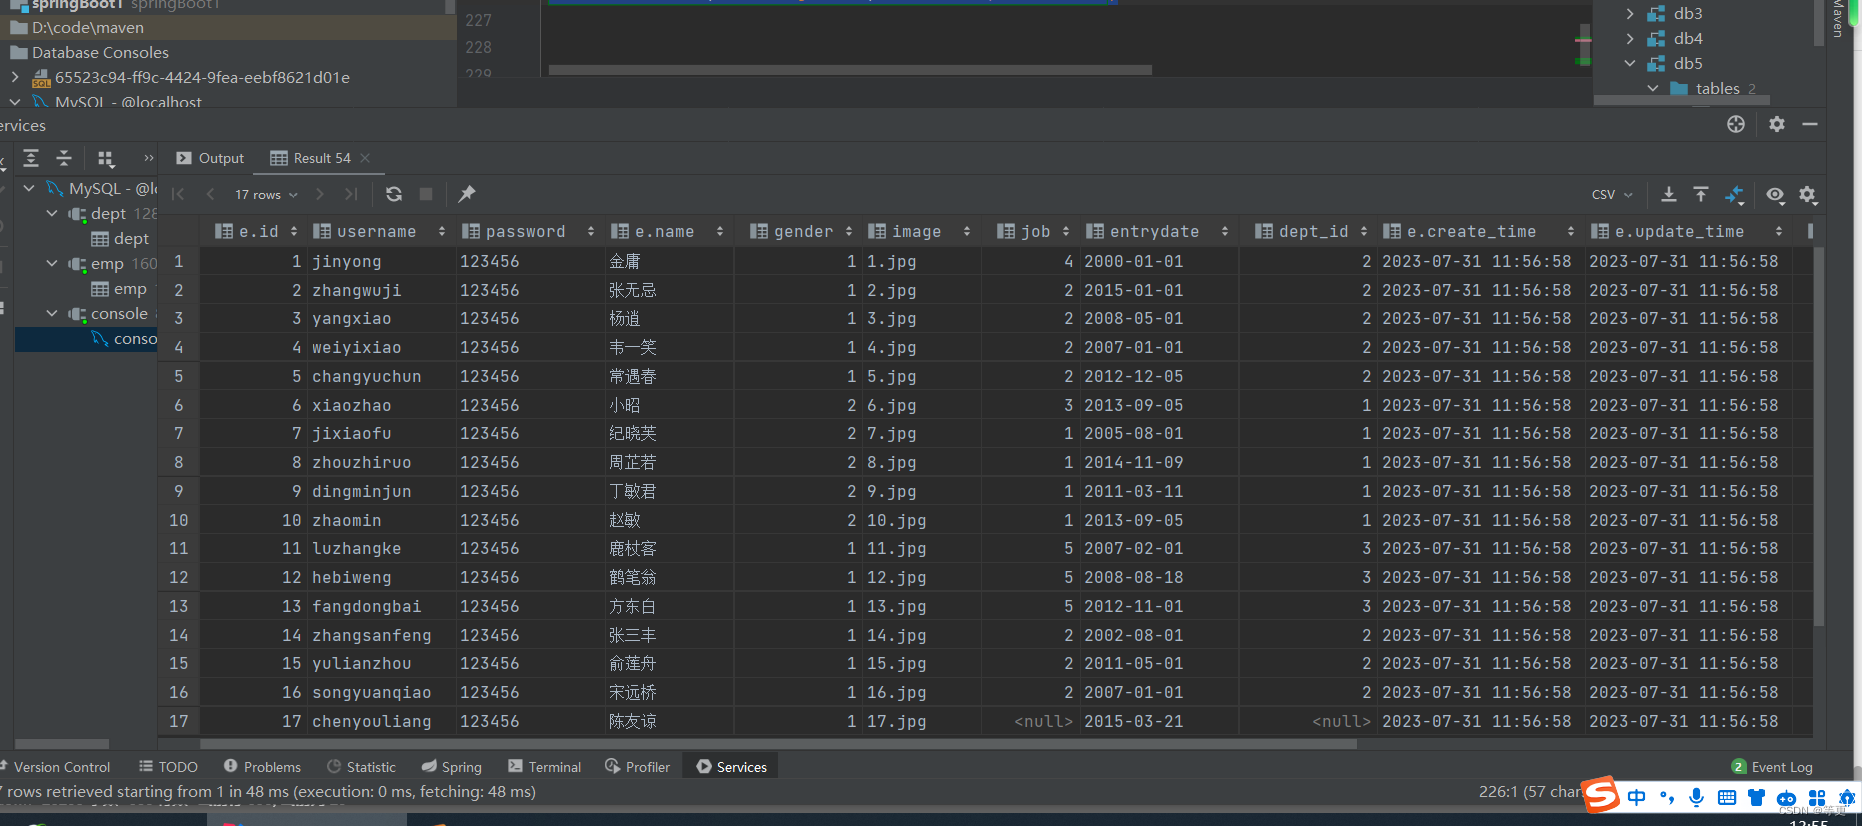Open the Problems tool window
Viewport: 1862px width, 826px height.
[262, 767]
